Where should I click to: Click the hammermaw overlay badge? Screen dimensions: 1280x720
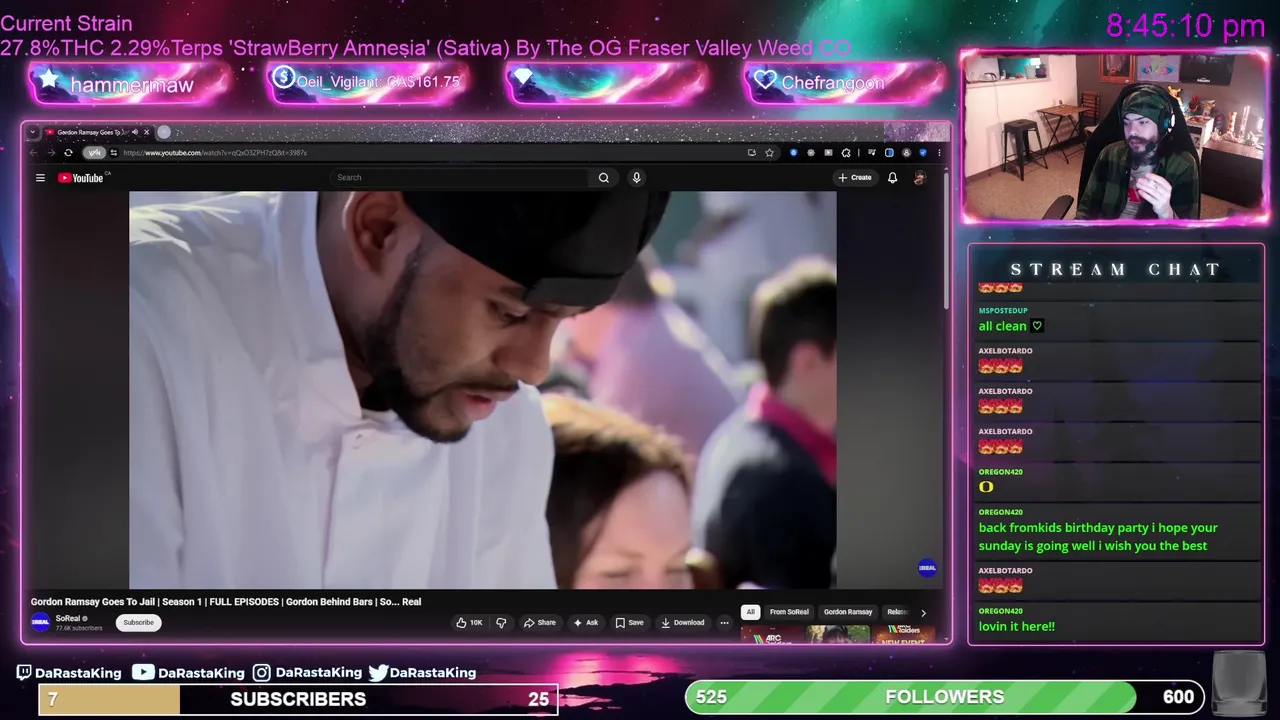(130, 84)
